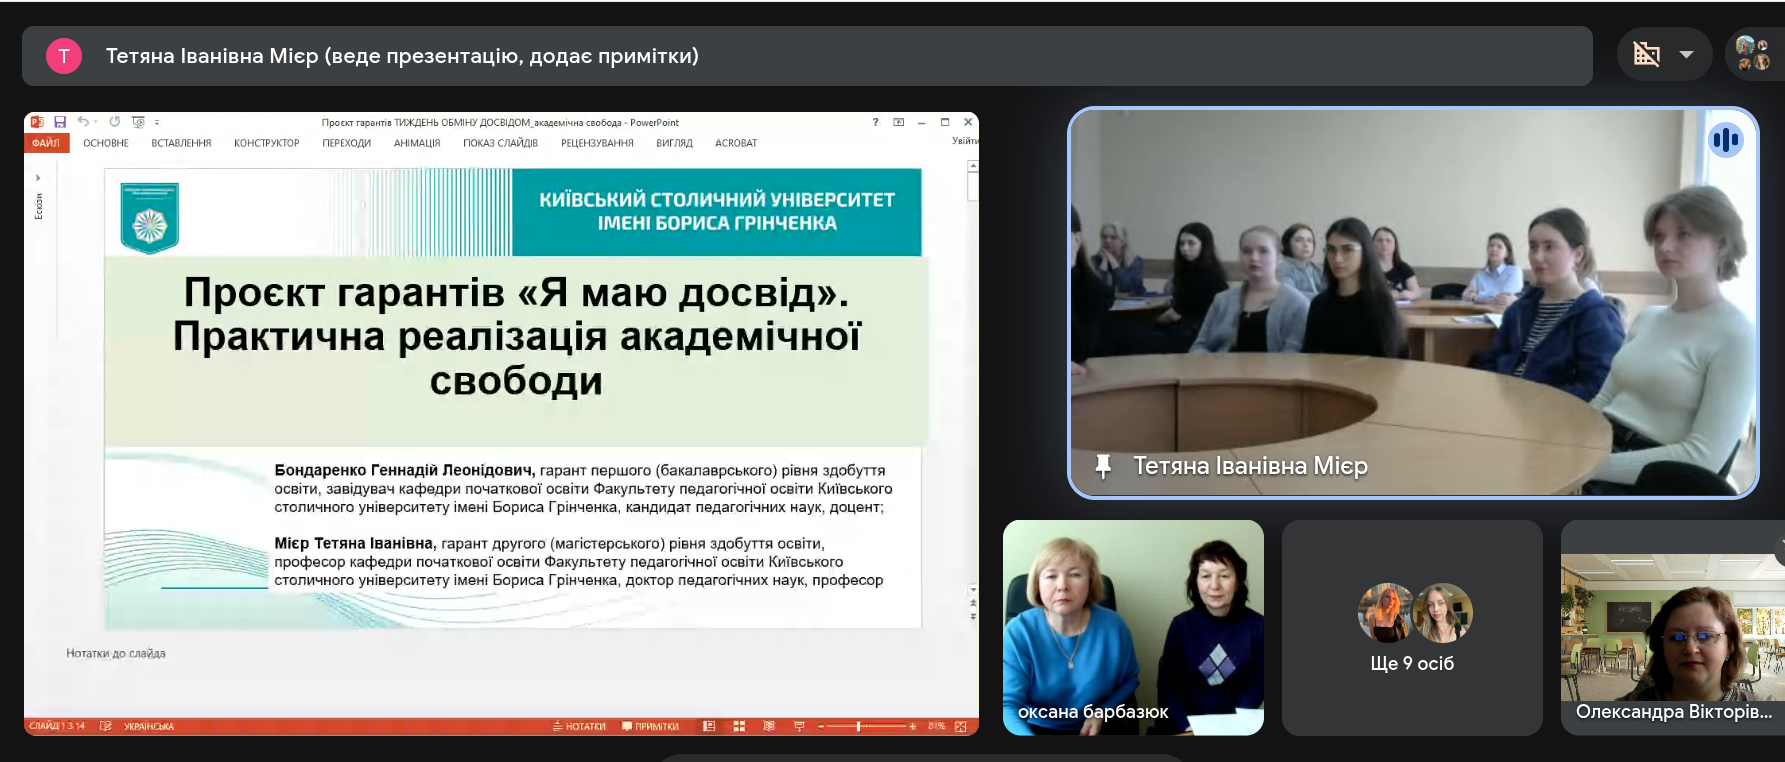Click the PowerPoint Save icon
Viewport: 1785px width, 762px height.
coord(60,122)
